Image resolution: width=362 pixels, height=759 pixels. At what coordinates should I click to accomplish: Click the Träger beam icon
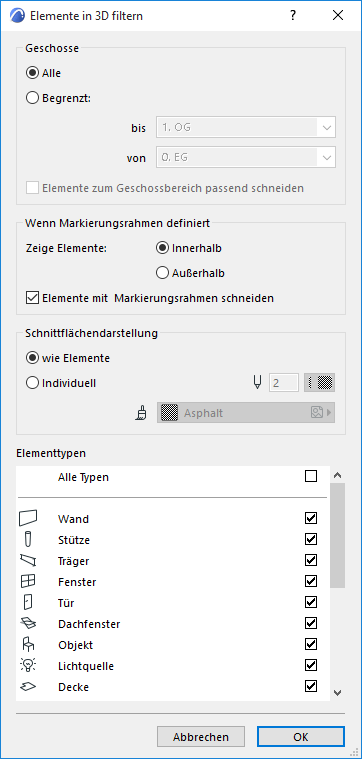[x=28, y=561]
